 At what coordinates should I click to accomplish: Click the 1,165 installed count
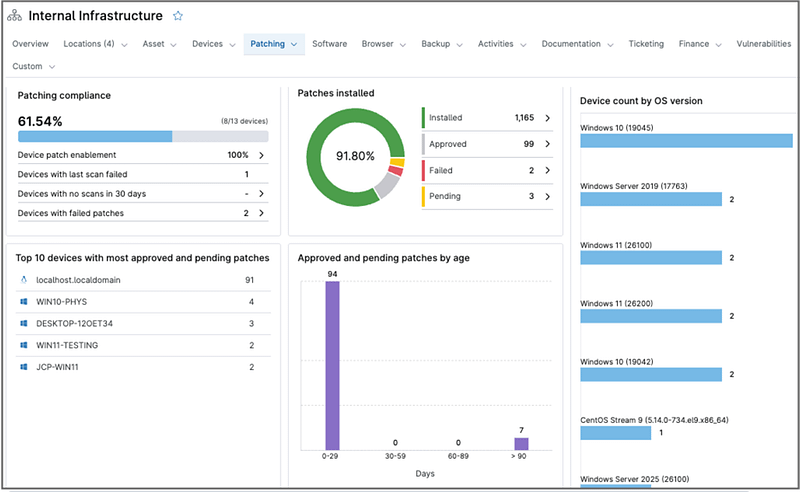(x=524, y=118)
